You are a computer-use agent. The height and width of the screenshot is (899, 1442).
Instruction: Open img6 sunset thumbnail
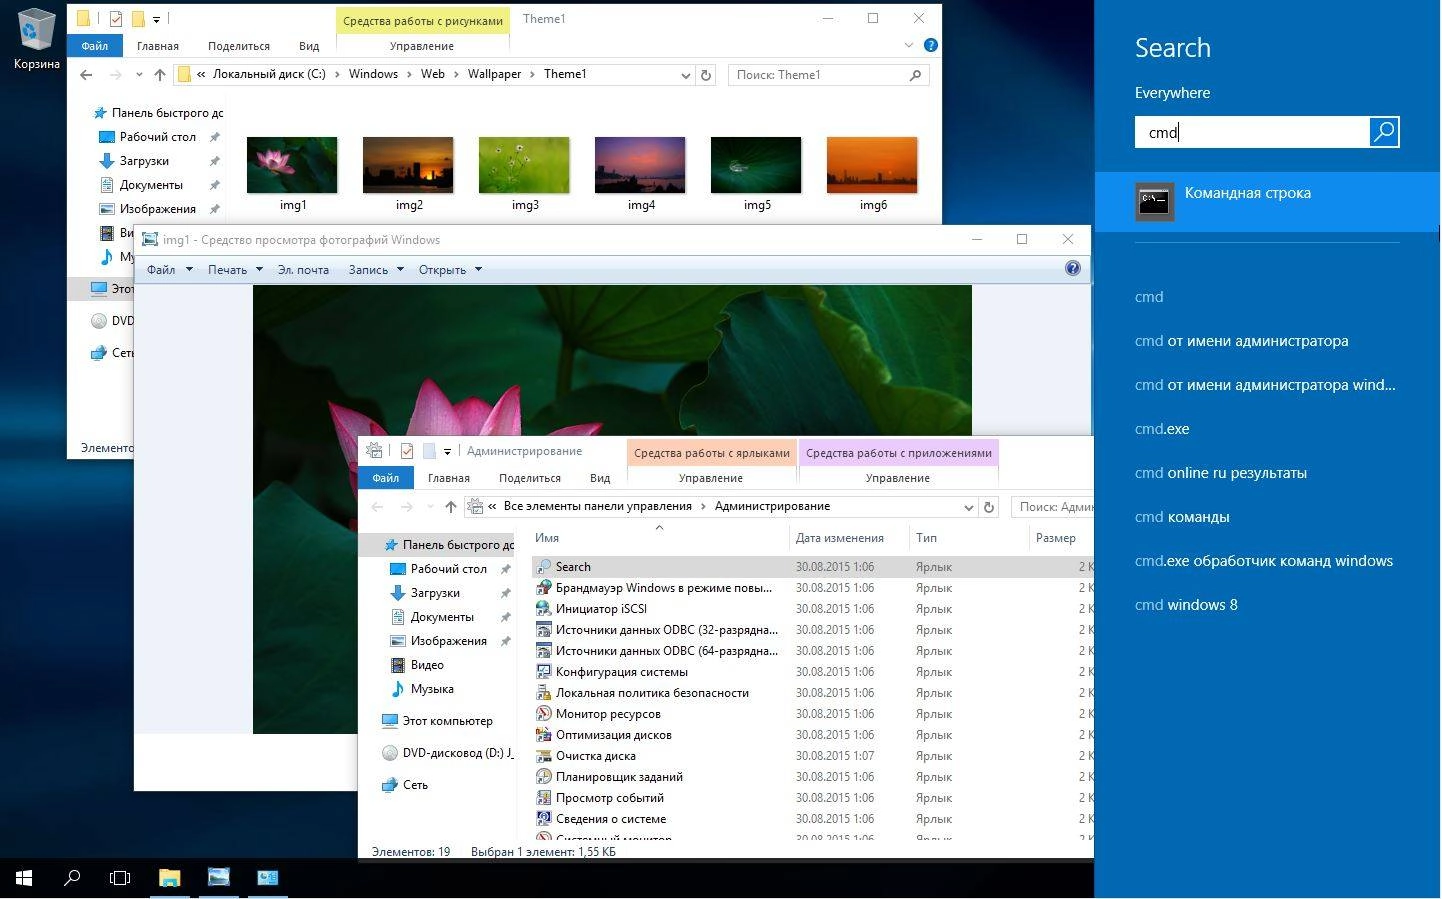point(872,165)
